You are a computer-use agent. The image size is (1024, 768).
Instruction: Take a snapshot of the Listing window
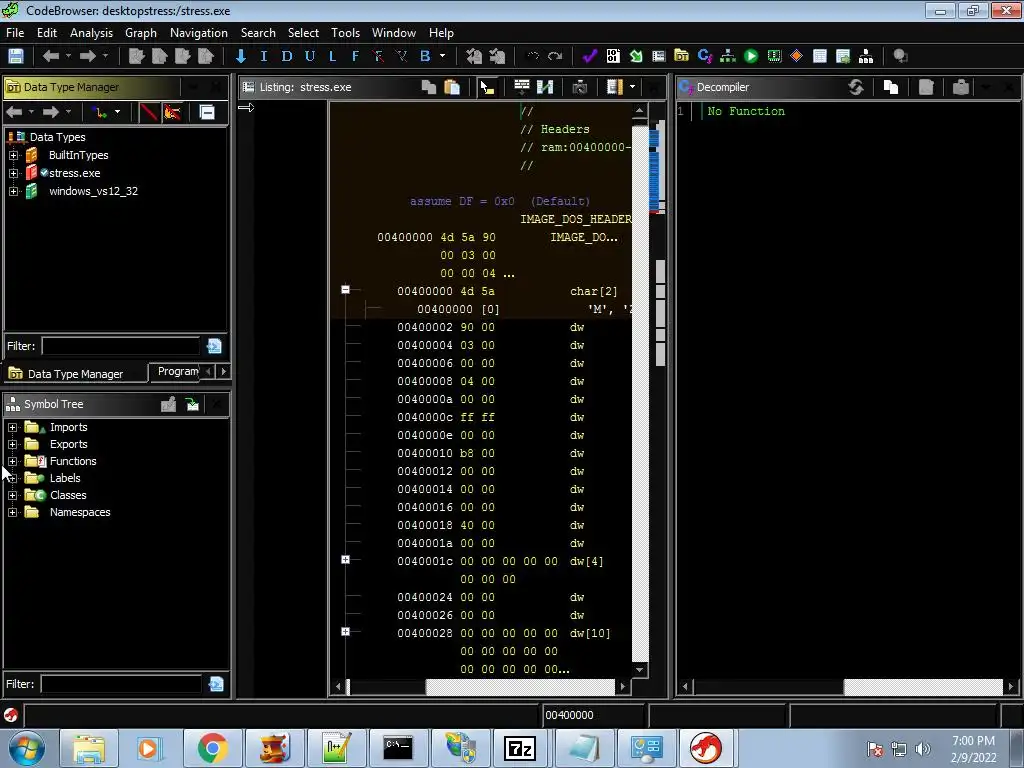(x=579, y=87)
